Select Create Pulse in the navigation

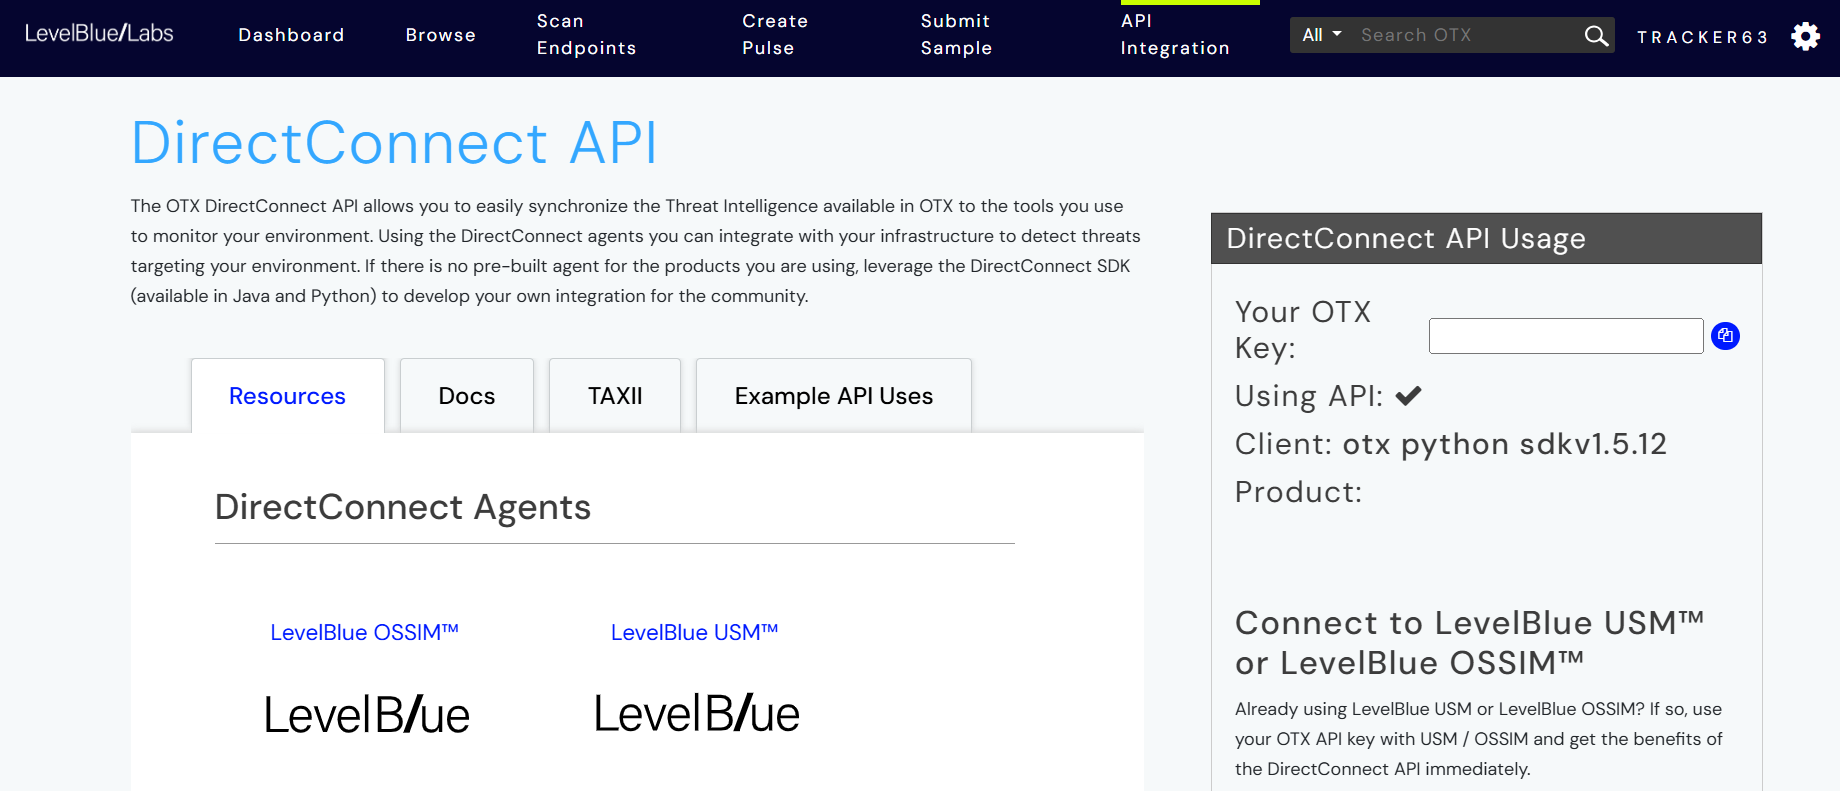(x=774, y=35)
